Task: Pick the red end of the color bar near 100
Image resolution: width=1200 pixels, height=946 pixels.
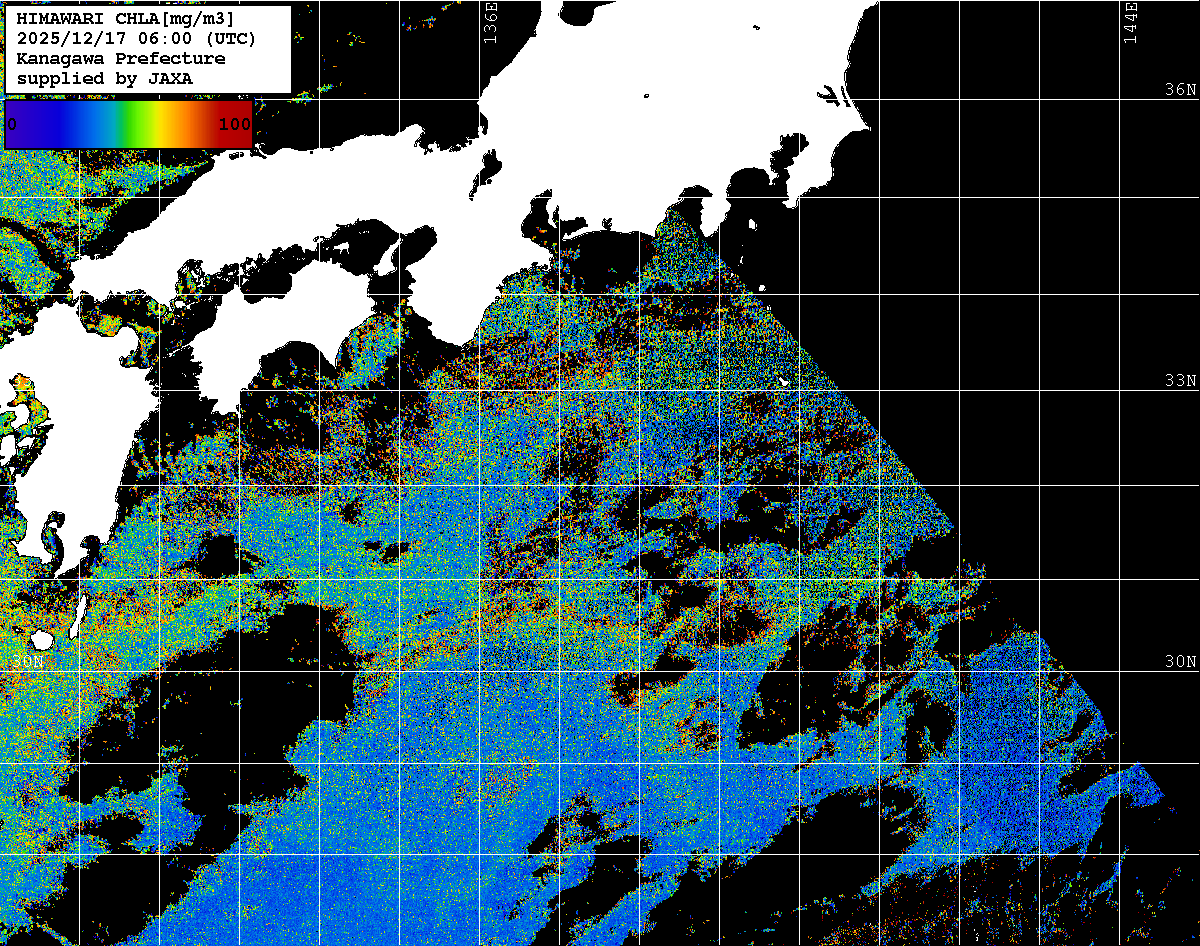Action: [x=238, y=124]
